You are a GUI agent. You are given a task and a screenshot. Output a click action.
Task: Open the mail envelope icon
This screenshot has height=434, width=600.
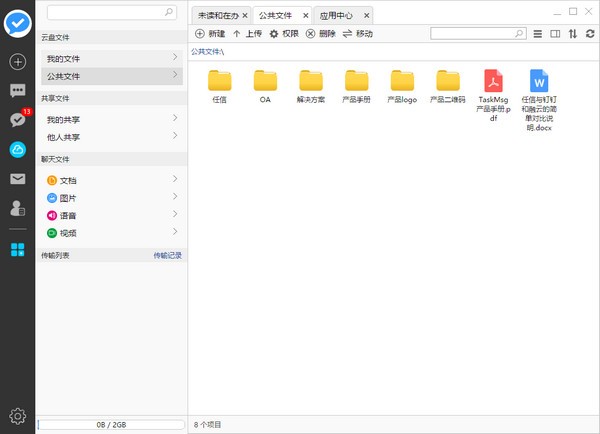pyautogui.click(x=17, y=179)
